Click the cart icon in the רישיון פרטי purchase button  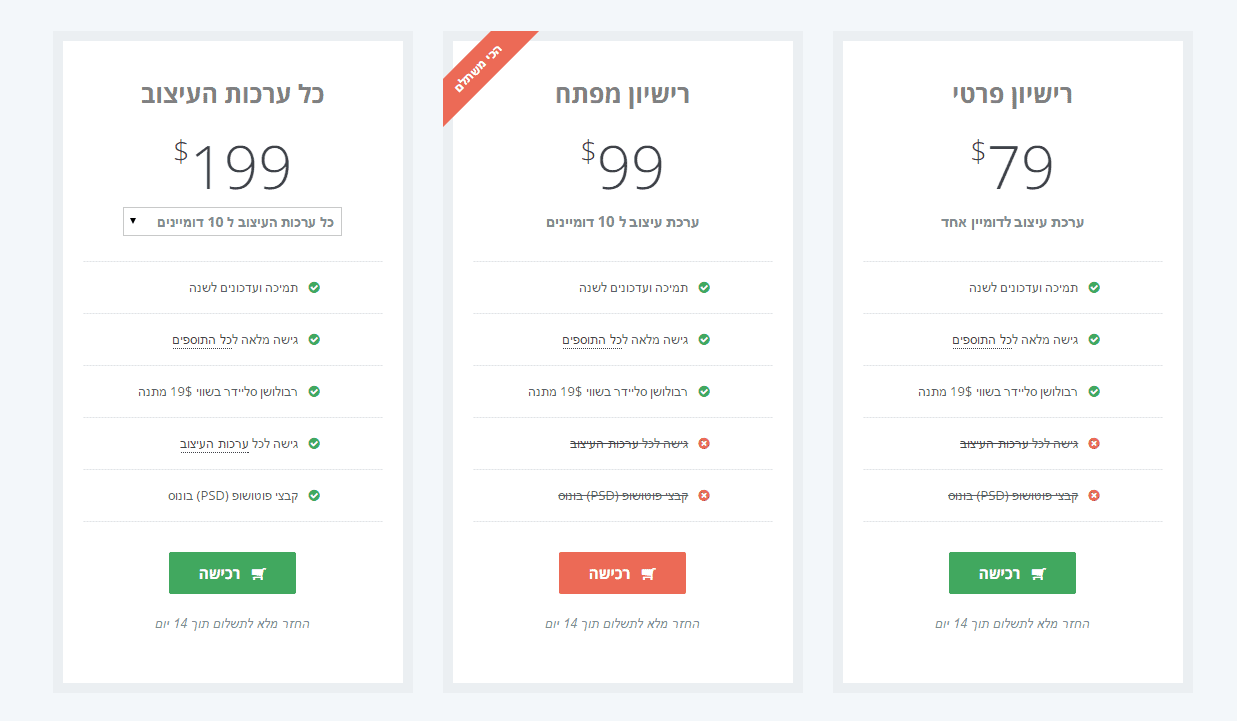pyautogui.click(x=1038, y=574)
